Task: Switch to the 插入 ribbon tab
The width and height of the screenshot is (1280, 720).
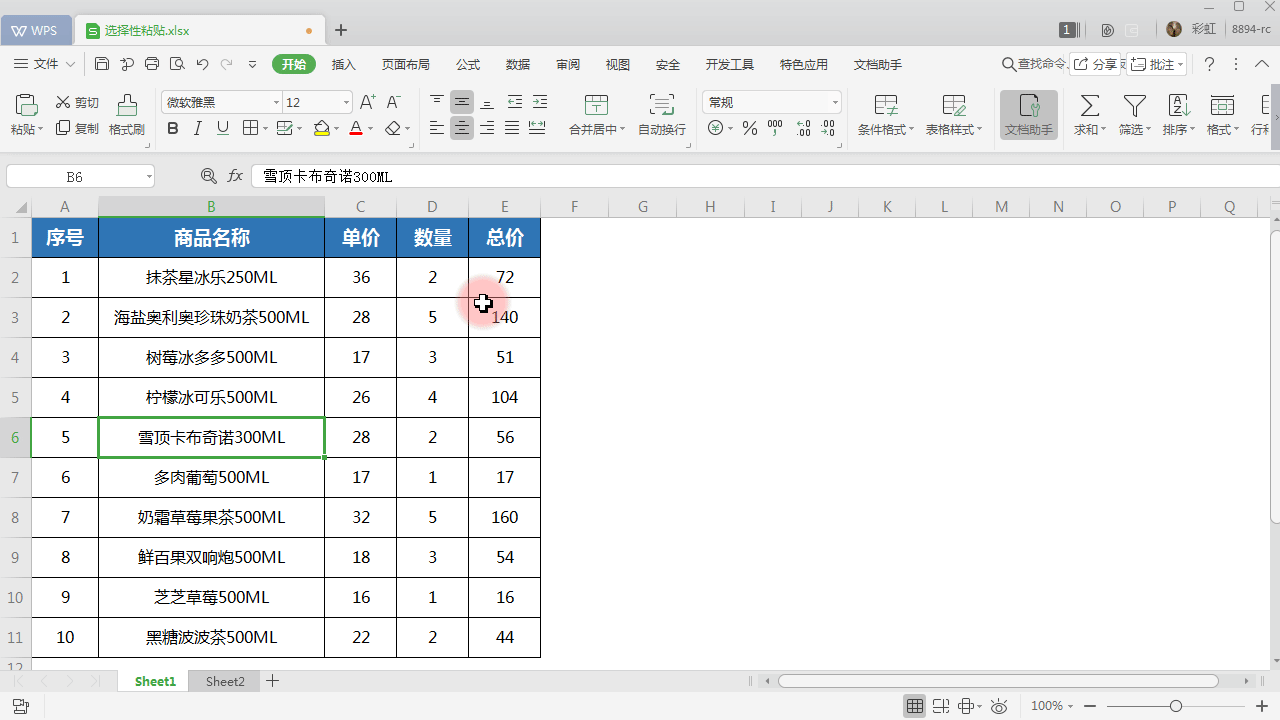Action: 344,64
